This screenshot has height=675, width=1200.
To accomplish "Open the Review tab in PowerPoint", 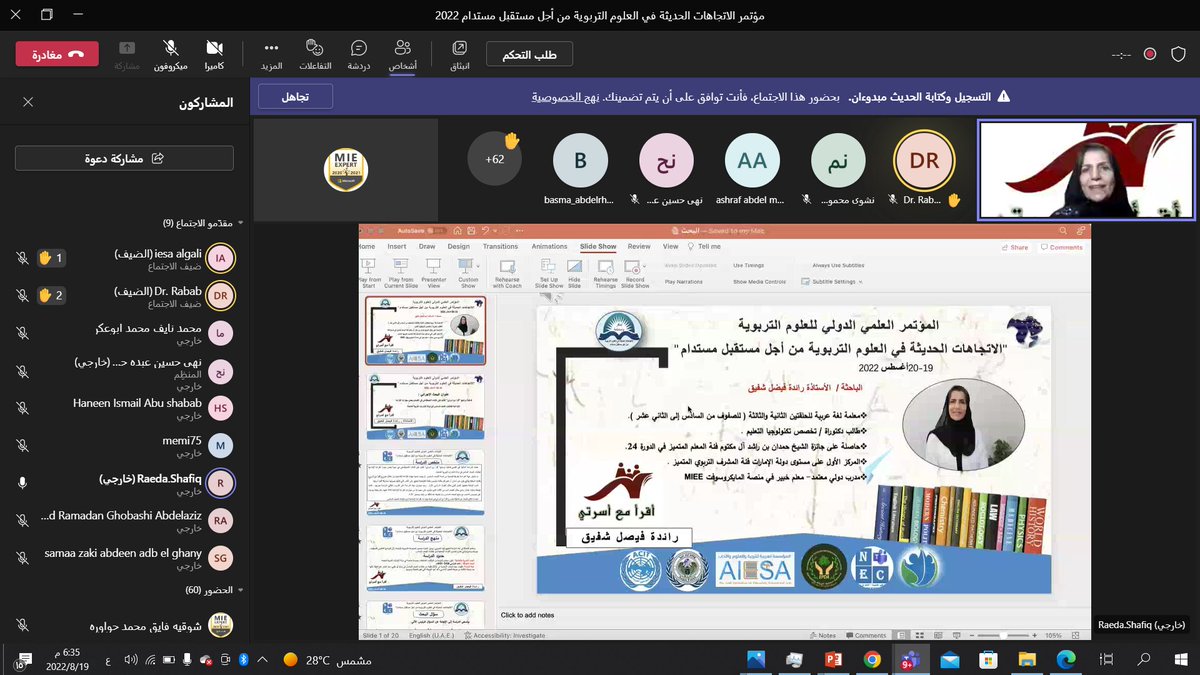I will pos(638,246).
